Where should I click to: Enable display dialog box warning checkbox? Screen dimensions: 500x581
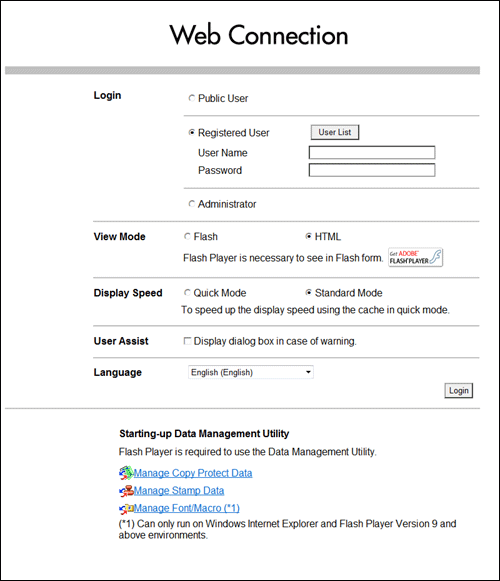click(187, 341)
